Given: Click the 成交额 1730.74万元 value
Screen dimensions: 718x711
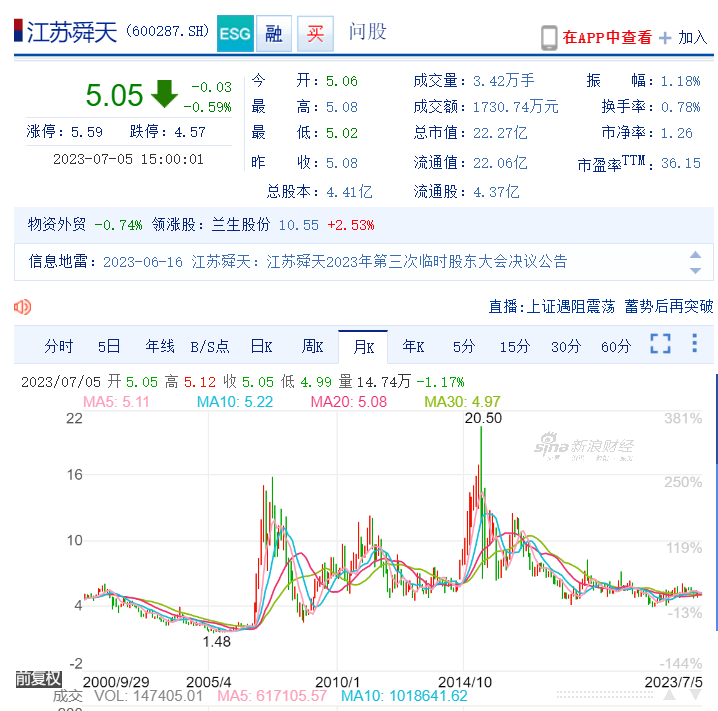Looking at the screenshot, I should click(x=515, y=107).
